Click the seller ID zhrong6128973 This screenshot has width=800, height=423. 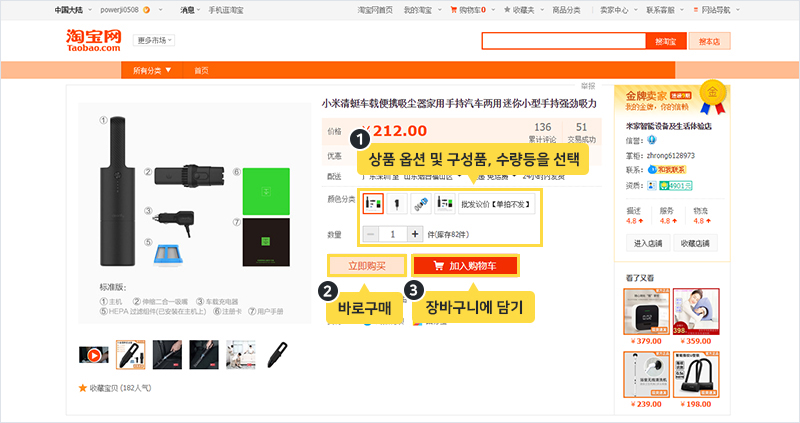point(670,156)
